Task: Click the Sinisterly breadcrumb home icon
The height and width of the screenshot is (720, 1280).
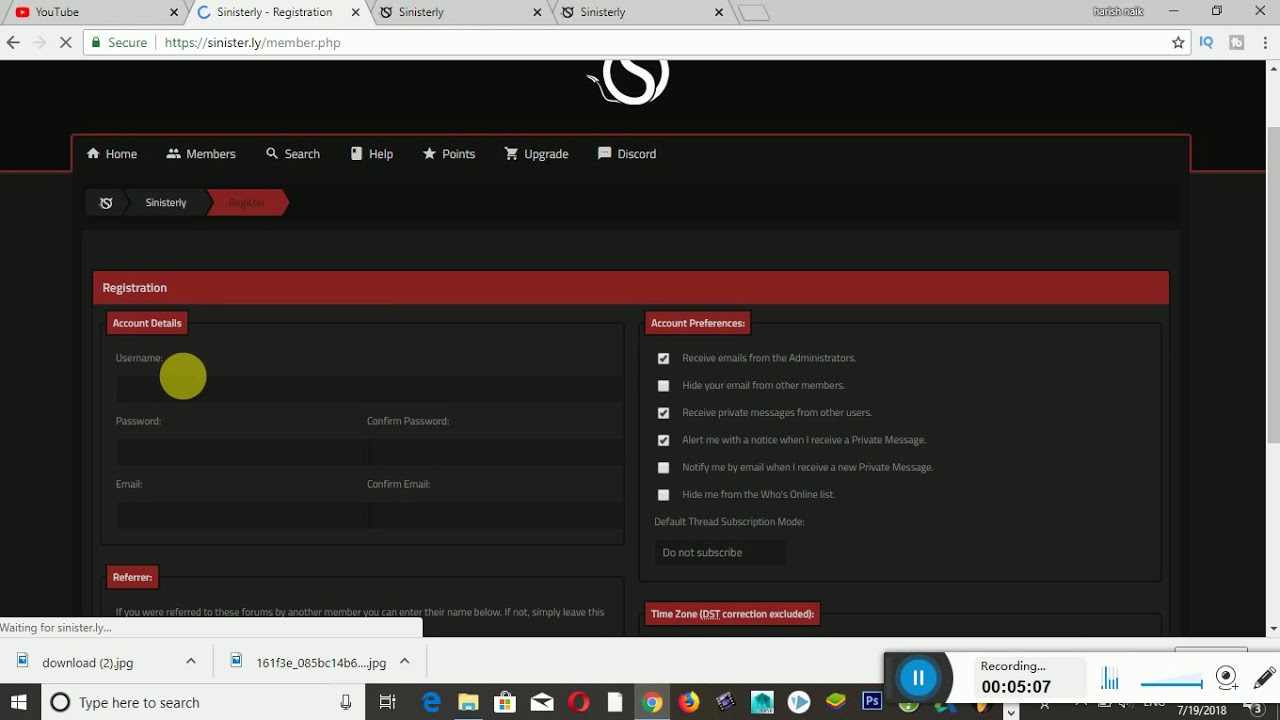Action: tap(106, 203)
